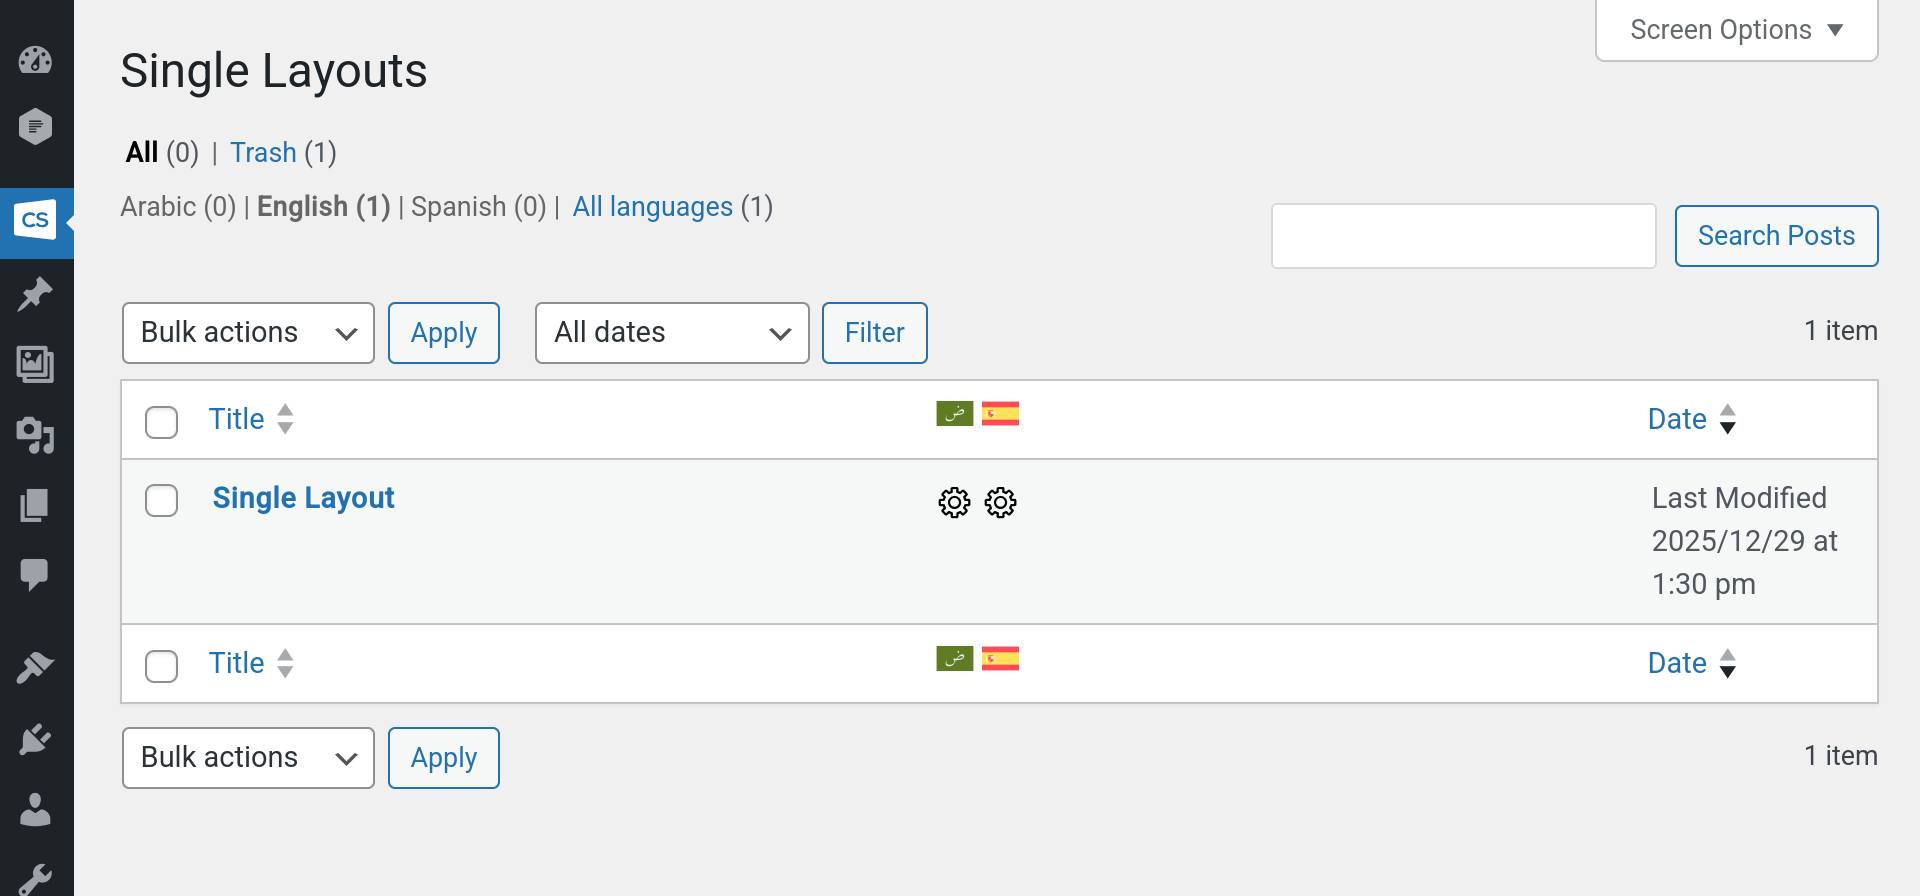This screenshot has width=1920, height=896.
Task: Open Comments via the speech bubble icon
Action: 35,574
